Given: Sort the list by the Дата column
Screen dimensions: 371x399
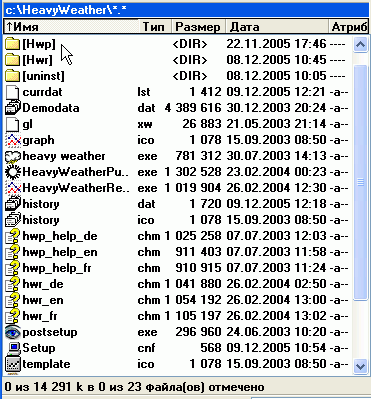Looking at the screenshot, I should pyautogui.click(x=277, y=27).
